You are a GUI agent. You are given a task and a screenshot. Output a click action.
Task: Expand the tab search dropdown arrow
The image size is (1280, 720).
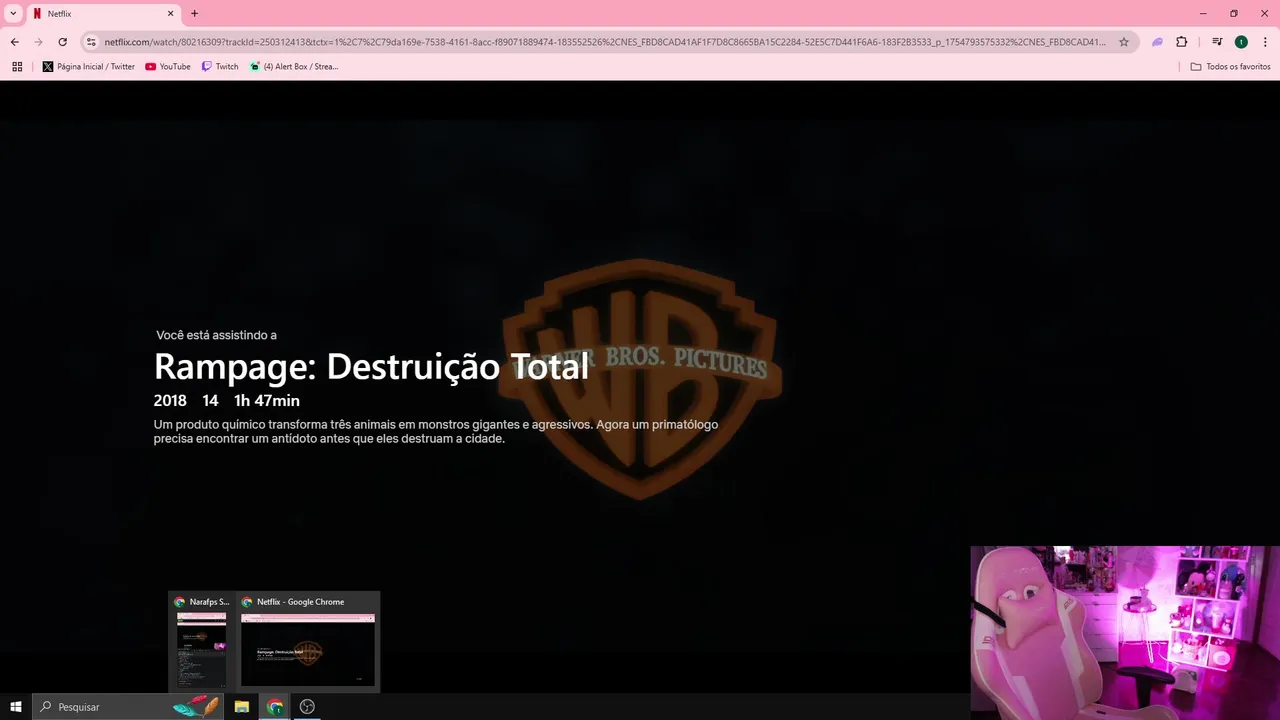(13, 13)
